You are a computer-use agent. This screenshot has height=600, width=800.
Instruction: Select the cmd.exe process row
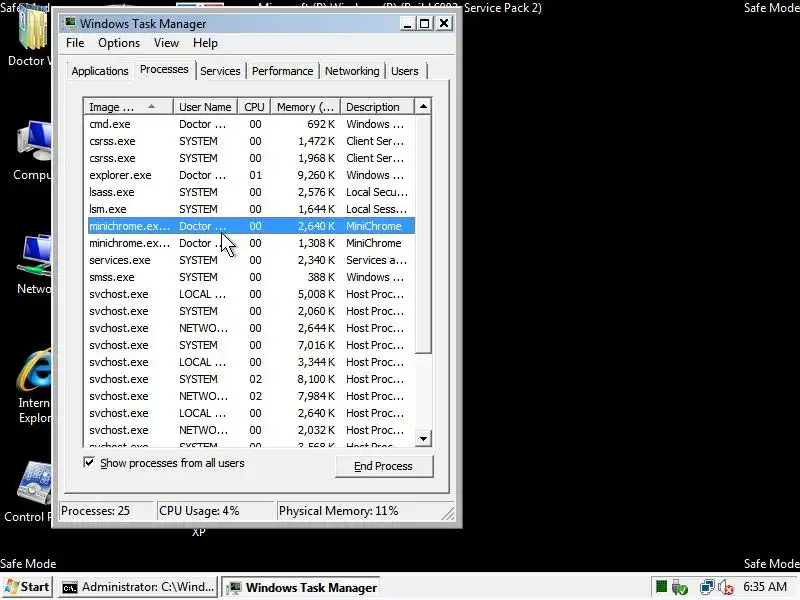[250, 124]
